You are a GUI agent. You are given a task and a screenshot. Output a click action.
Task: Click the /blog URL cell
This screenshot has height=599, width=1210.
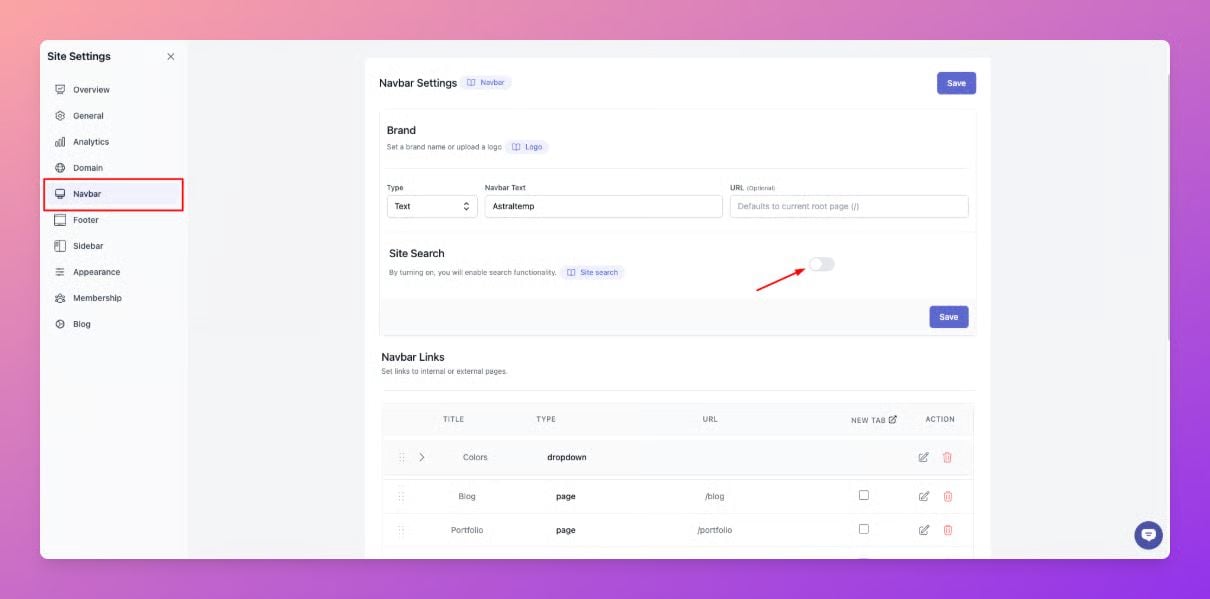714,496
